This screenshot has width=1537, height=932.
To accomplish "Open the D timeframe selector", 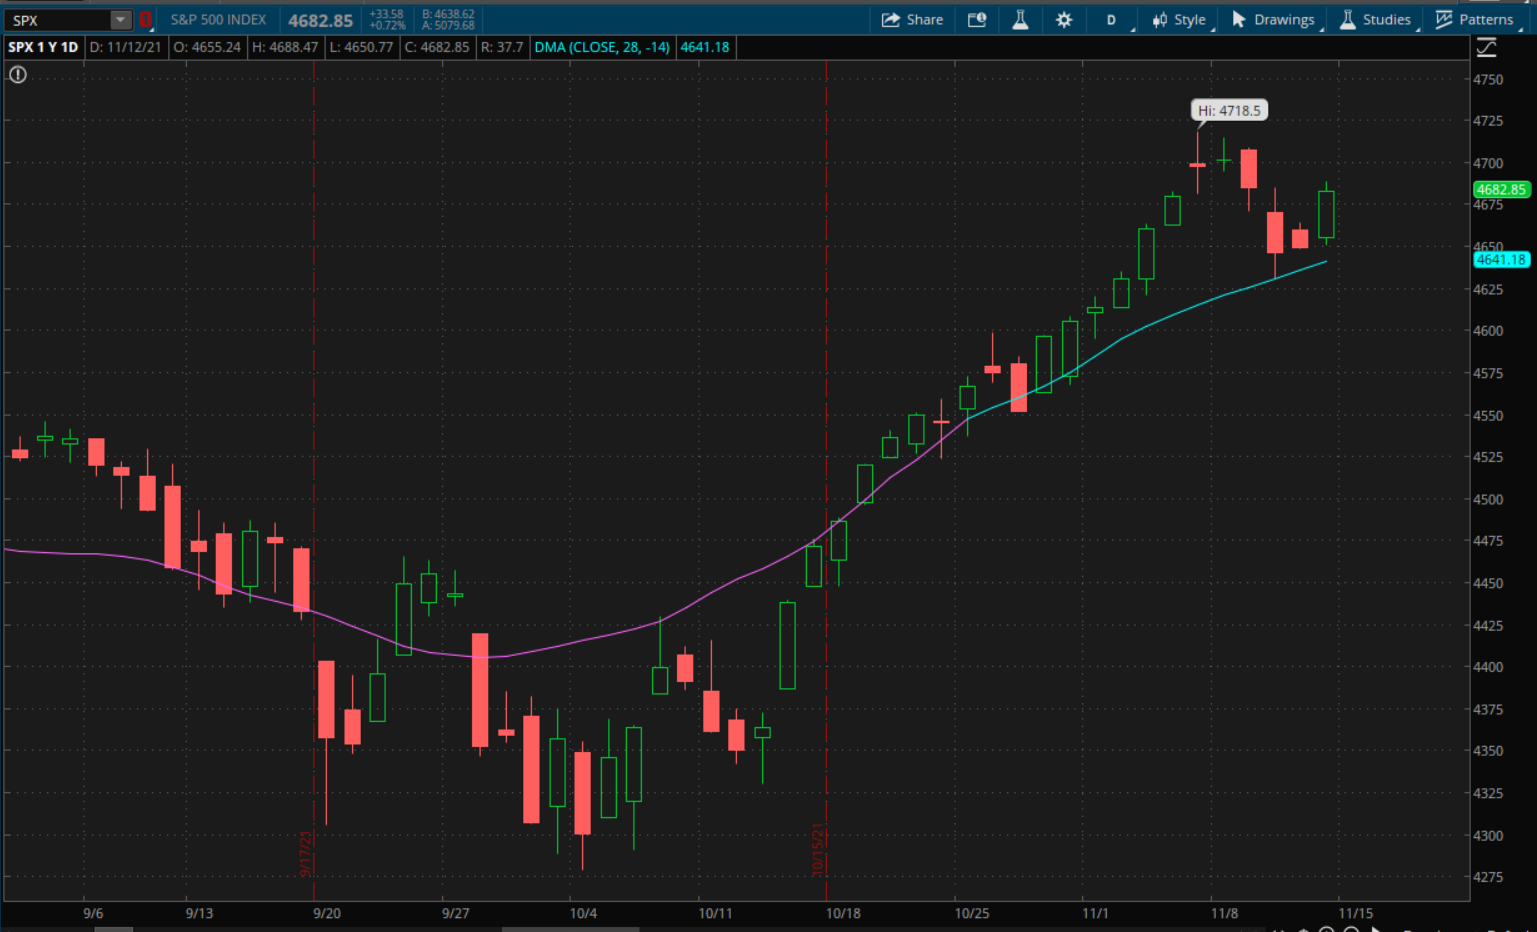I will coord(1112,20).
